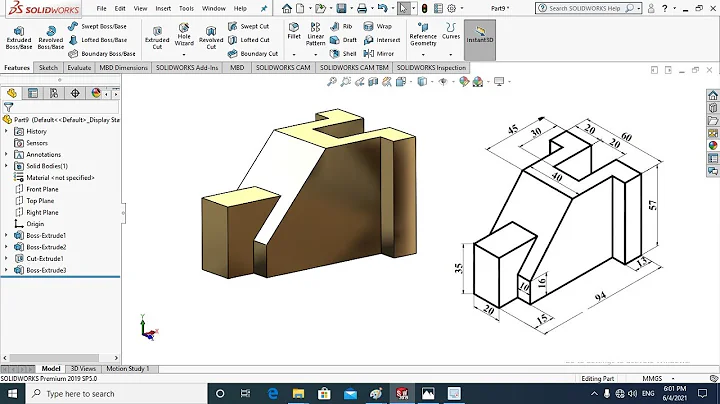Screen dimensions: 720x404
Task: Click the Shell tool
Action: coord(343,54)
